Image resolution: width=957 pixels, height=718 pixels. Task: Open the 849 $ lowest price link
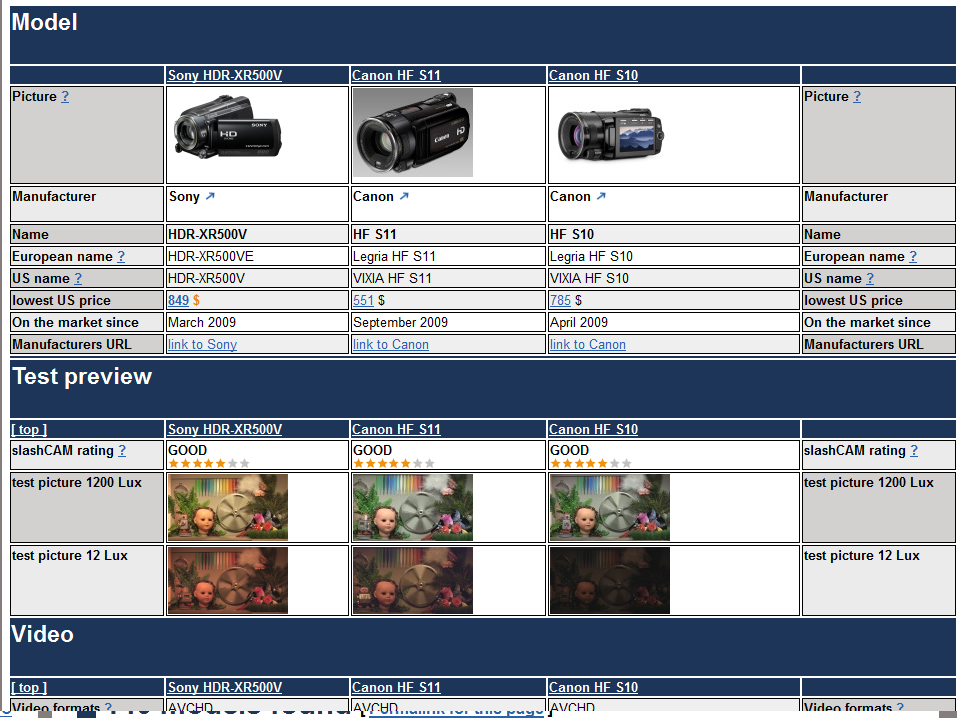[x=178, y=300]
